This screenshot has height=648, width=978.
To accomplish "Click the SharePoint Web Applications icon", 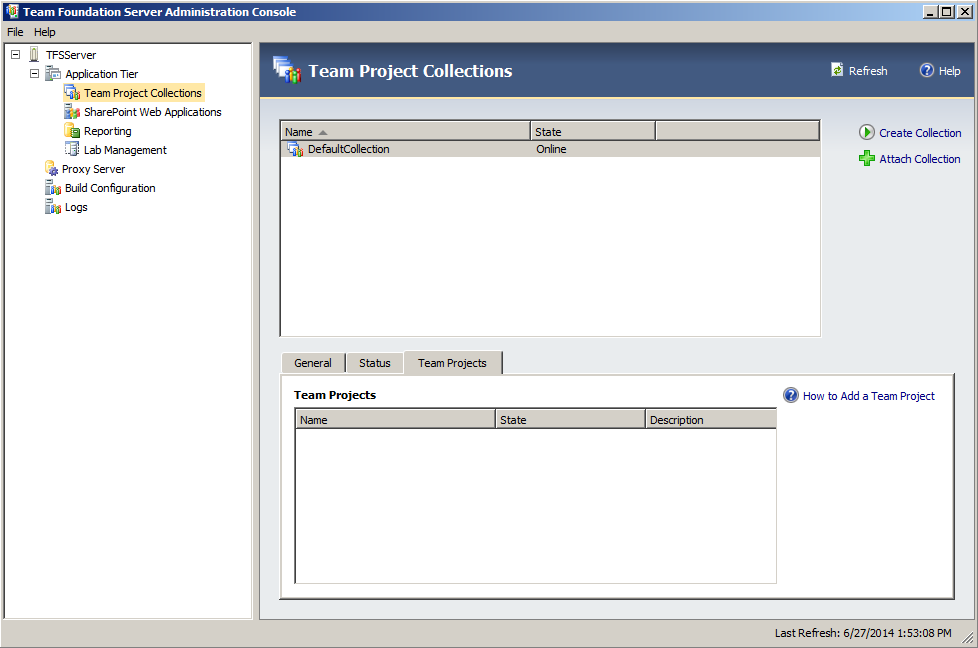I will pos(72,112).
